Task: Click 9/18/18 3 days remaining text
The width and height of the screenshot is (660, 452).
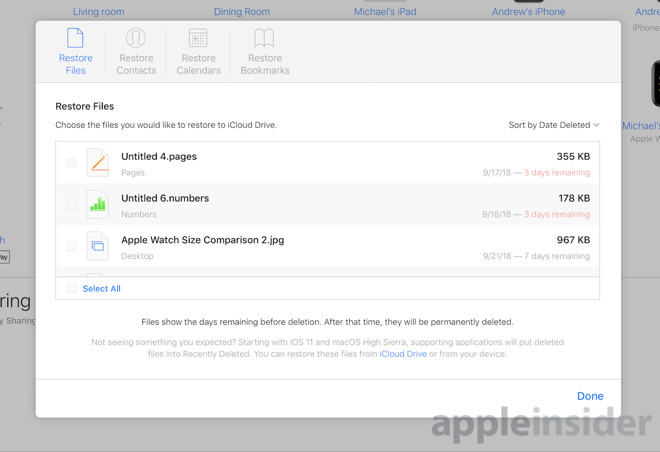Action: tap(536, 214)
